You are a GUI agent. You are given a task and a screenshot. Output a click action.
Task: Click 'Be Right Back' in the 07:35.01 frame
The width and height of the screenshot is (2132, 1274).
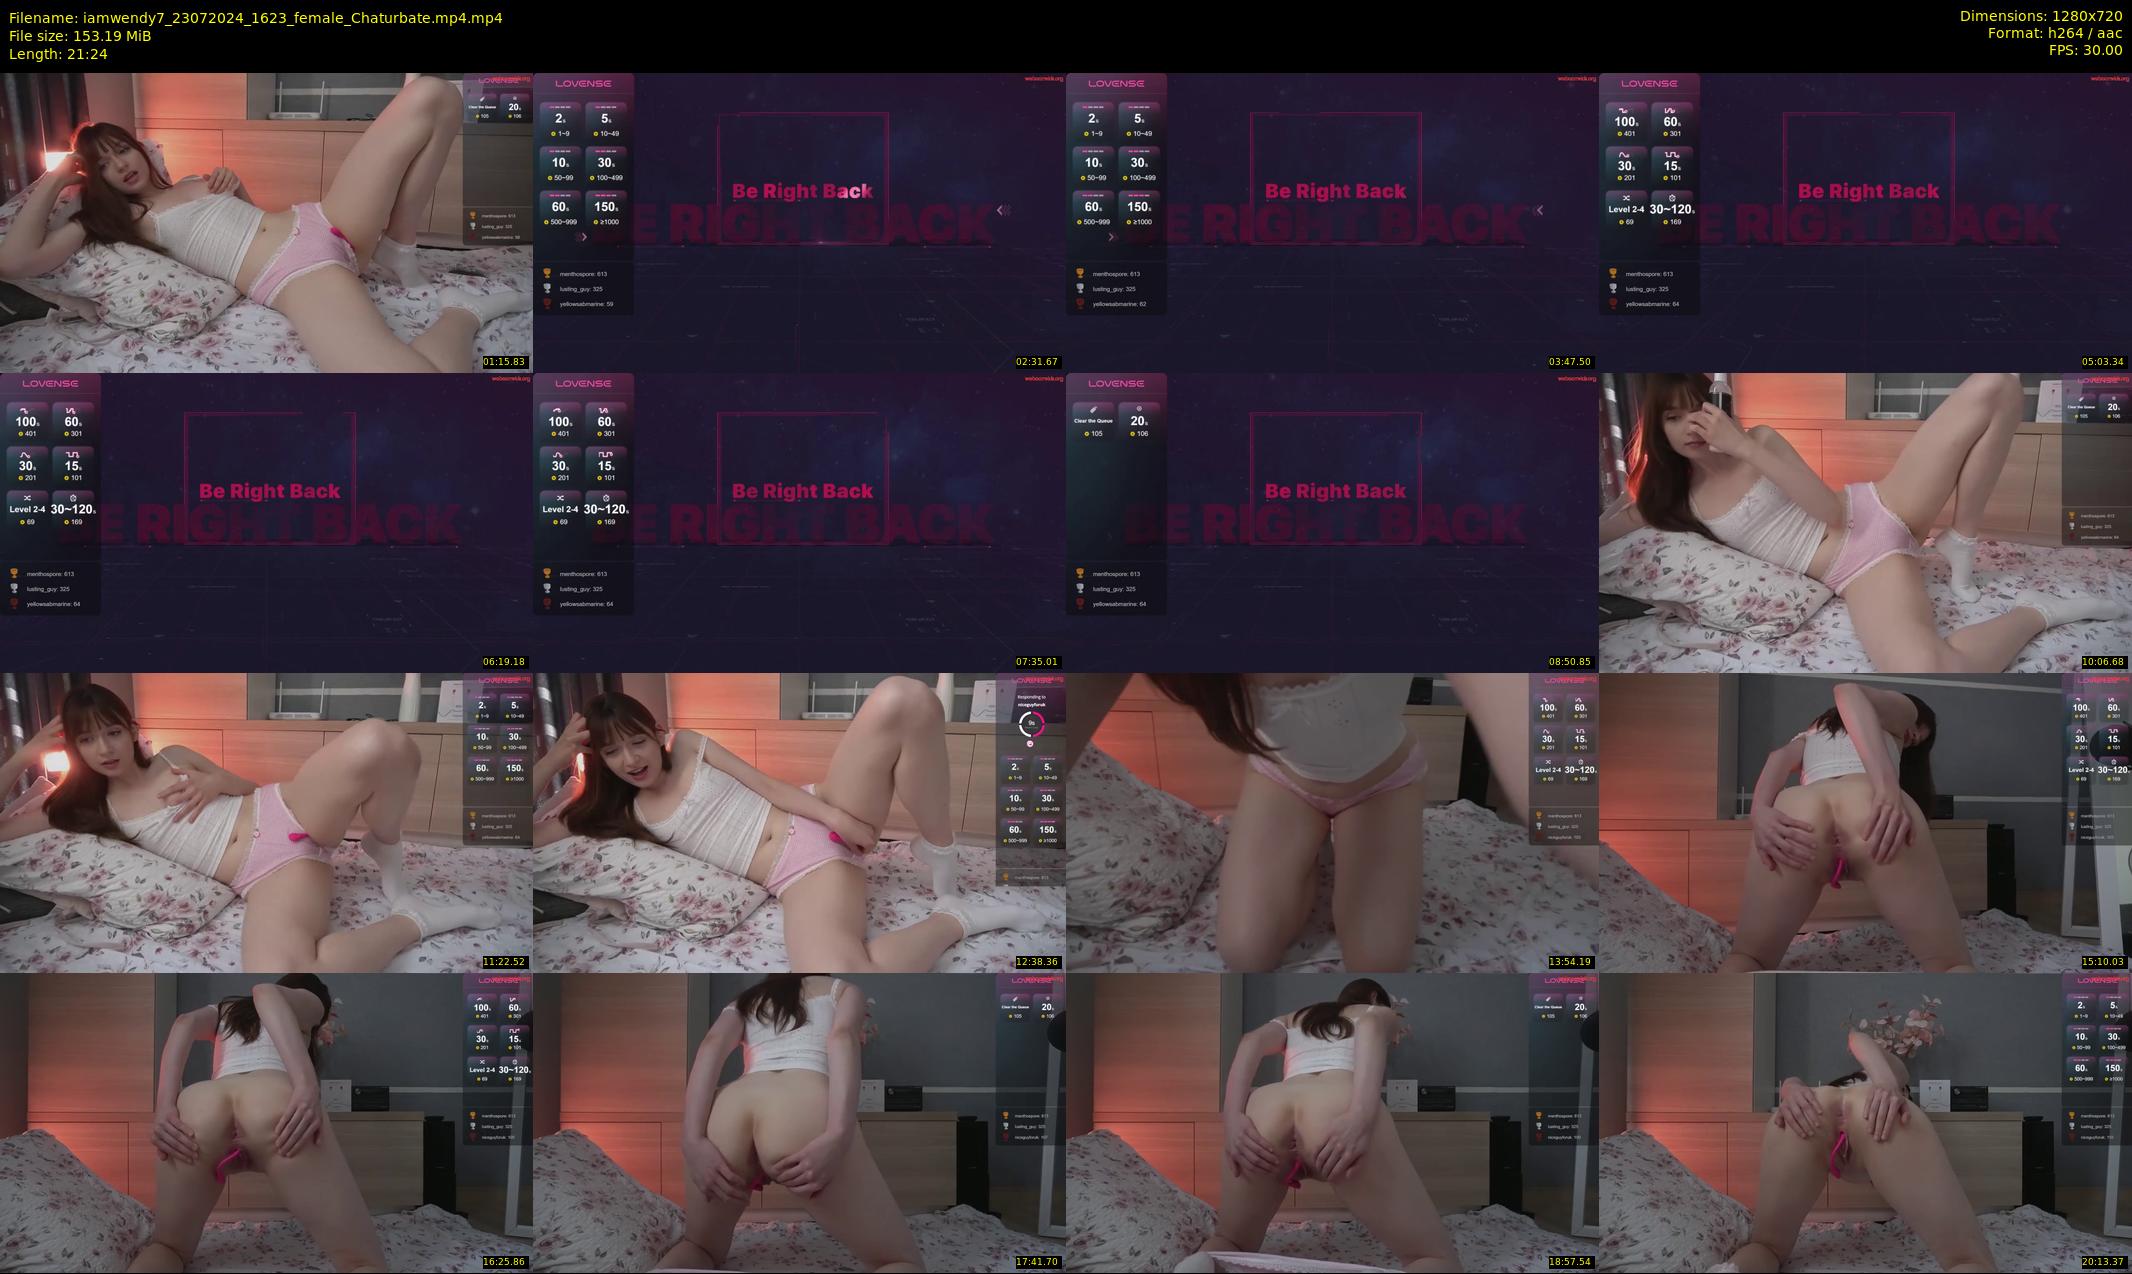point(802,491)
